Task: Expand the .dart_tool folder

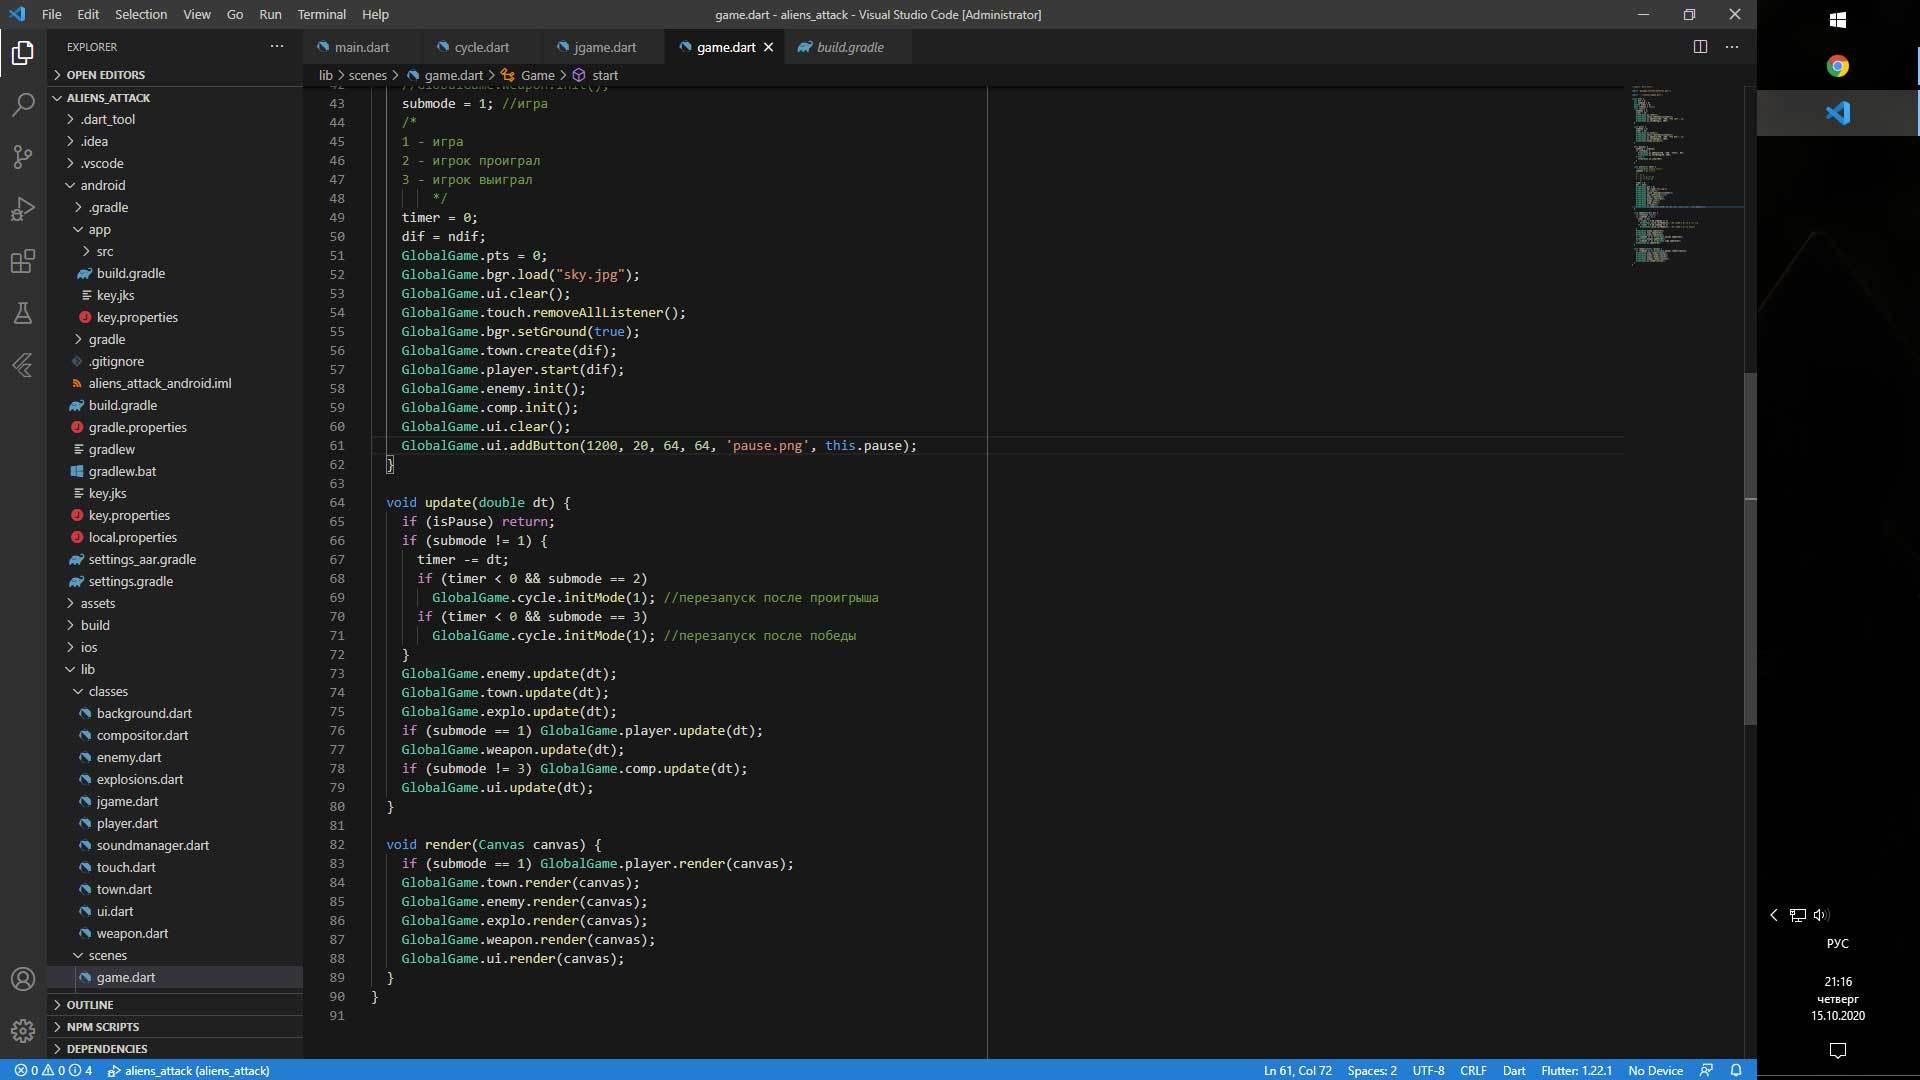Action: 108,119
